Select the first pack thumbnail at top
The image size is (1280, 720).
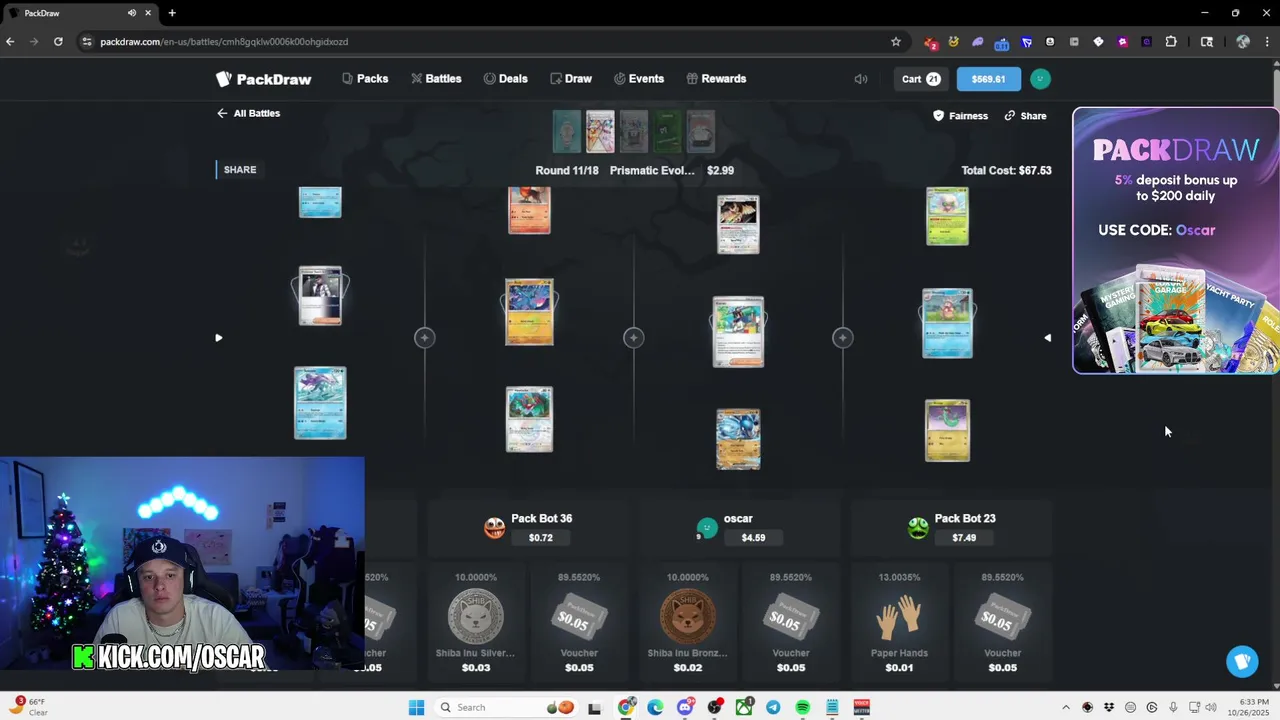(x=567, y=132)
